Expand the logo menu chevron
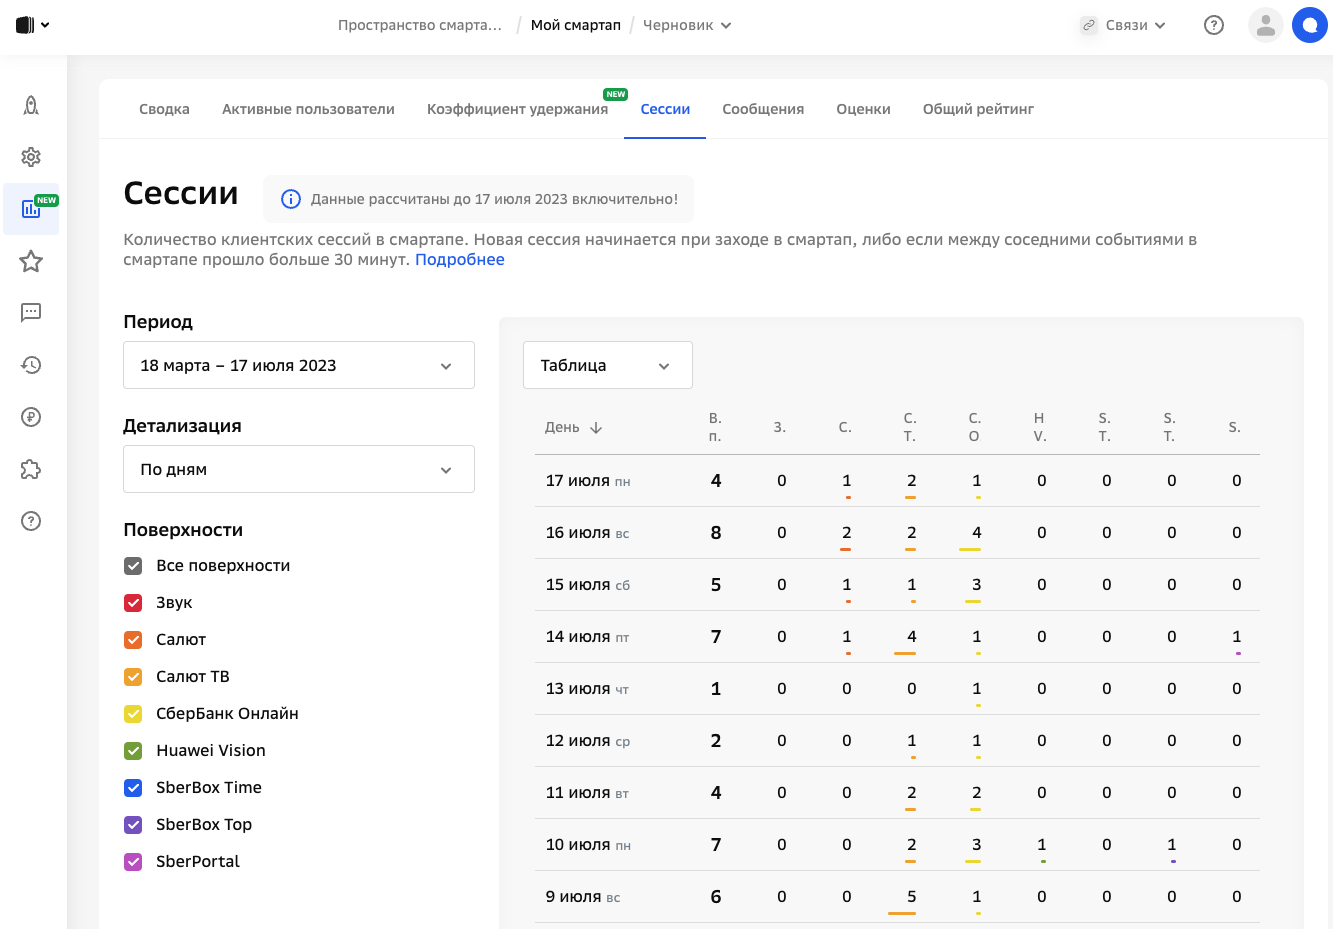The image size is (1333, 929). 45,25
